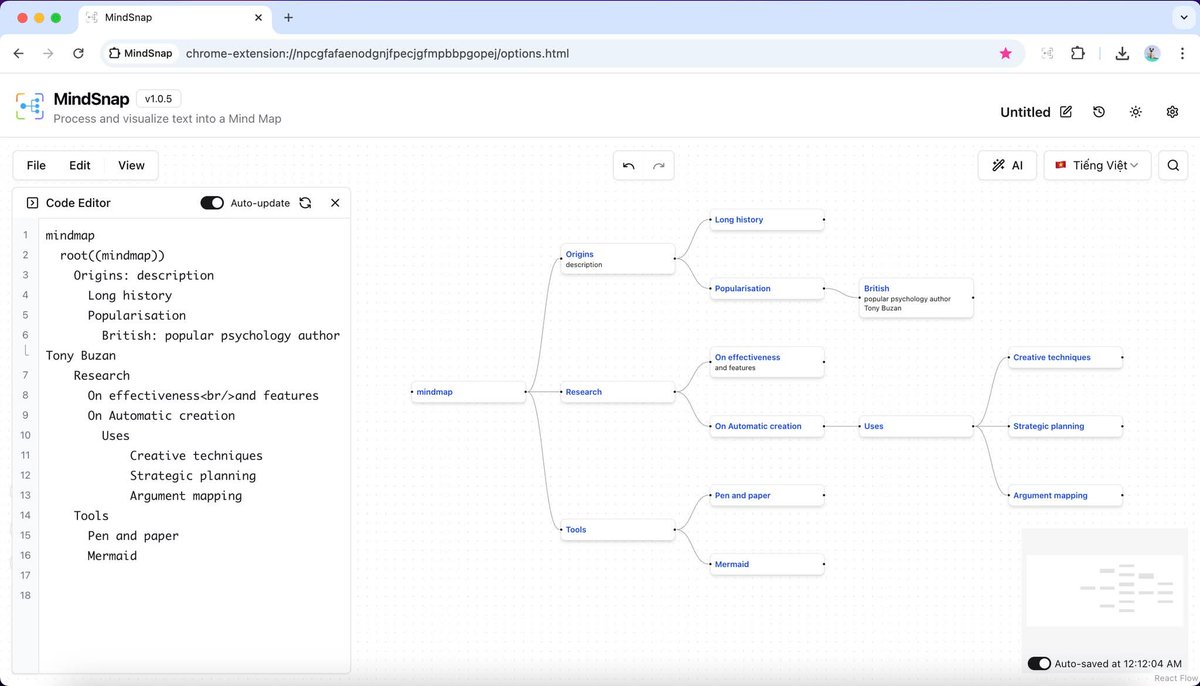Screen dimensions: 1200x686
Task: Open version history clock icon
Action: click(x=1099, y=112)
